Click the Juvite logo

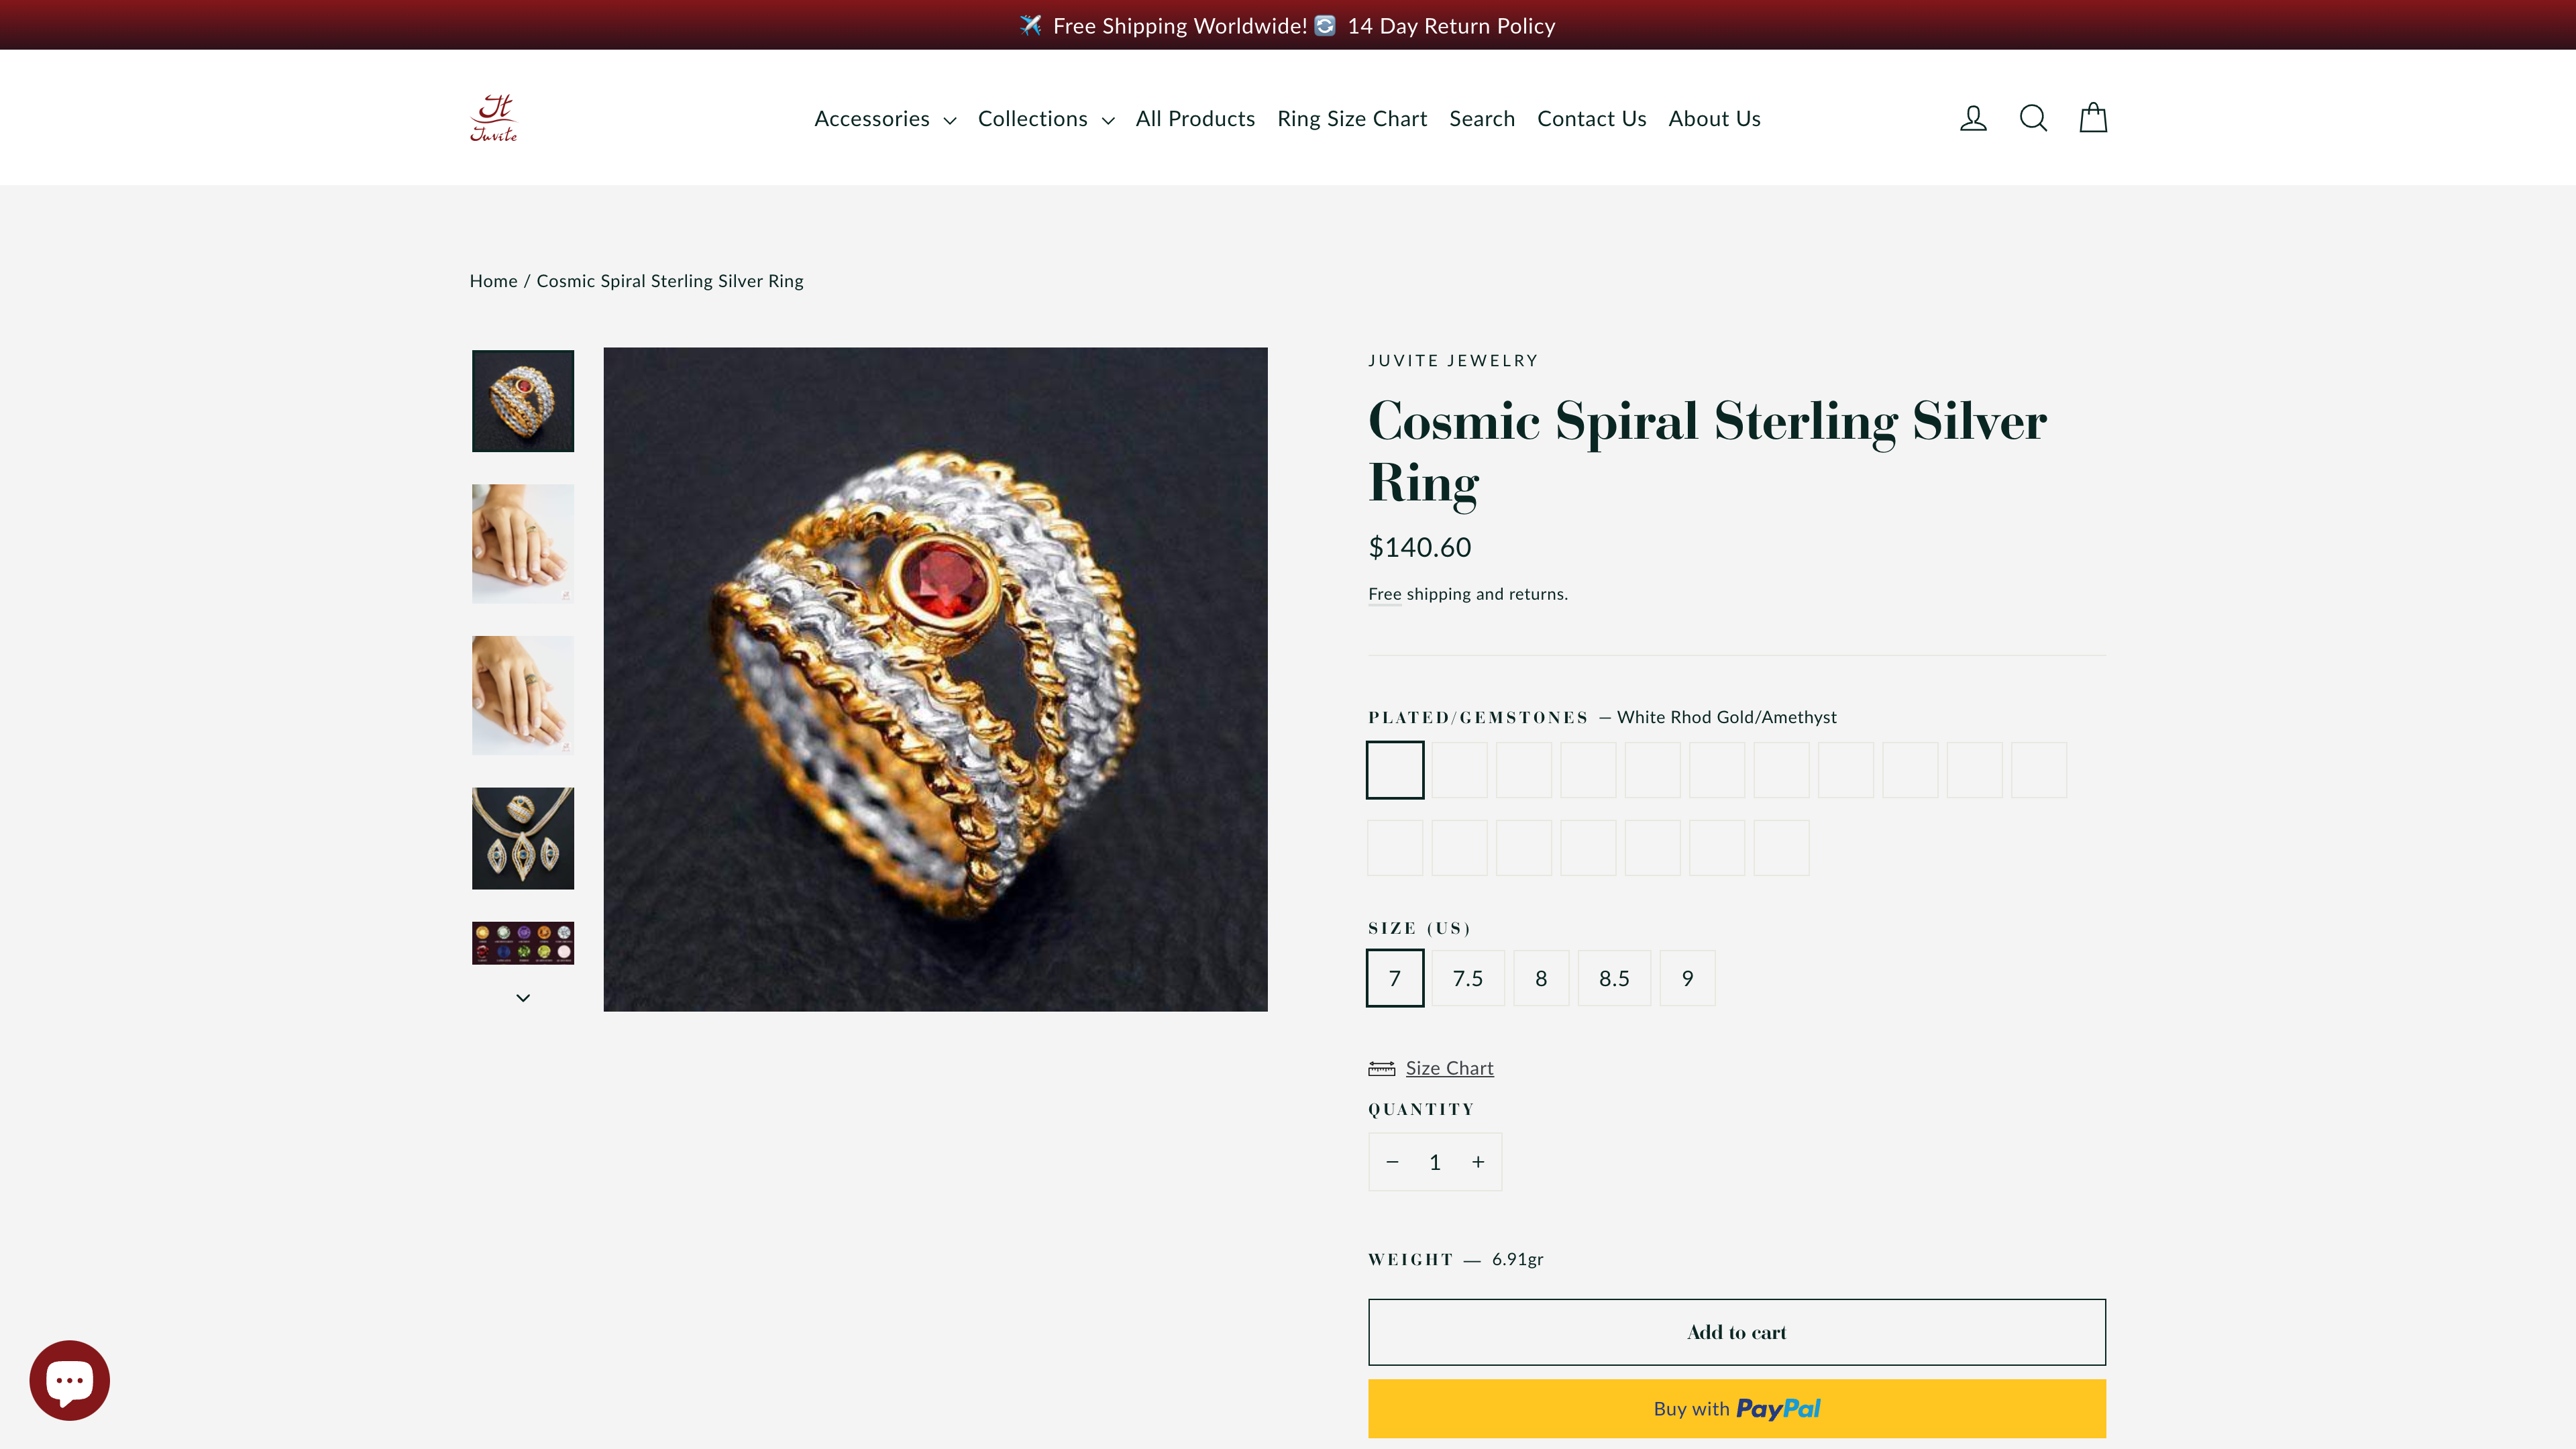(x=493, y=117)
